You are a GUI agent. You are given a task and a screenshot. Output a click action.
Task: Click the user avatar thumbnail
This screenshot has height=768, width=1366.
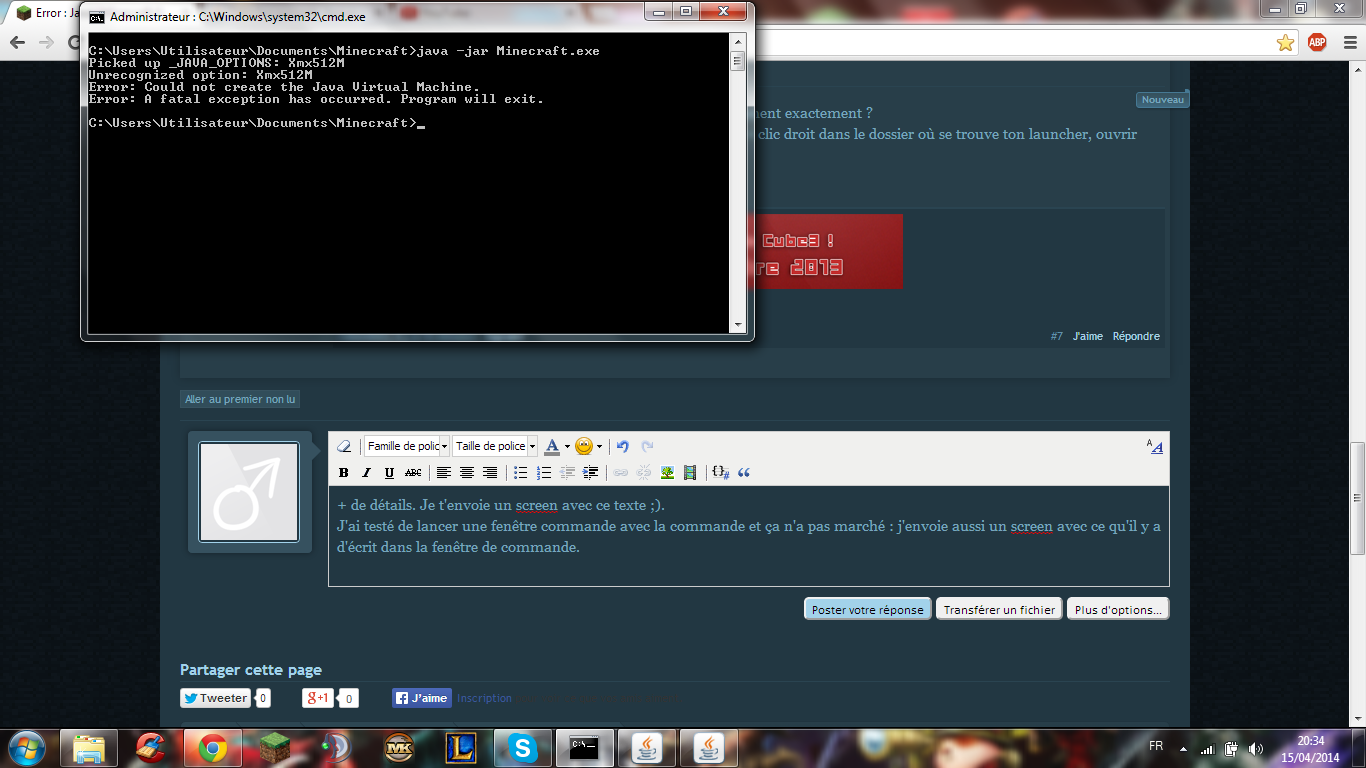click(249, 492)
